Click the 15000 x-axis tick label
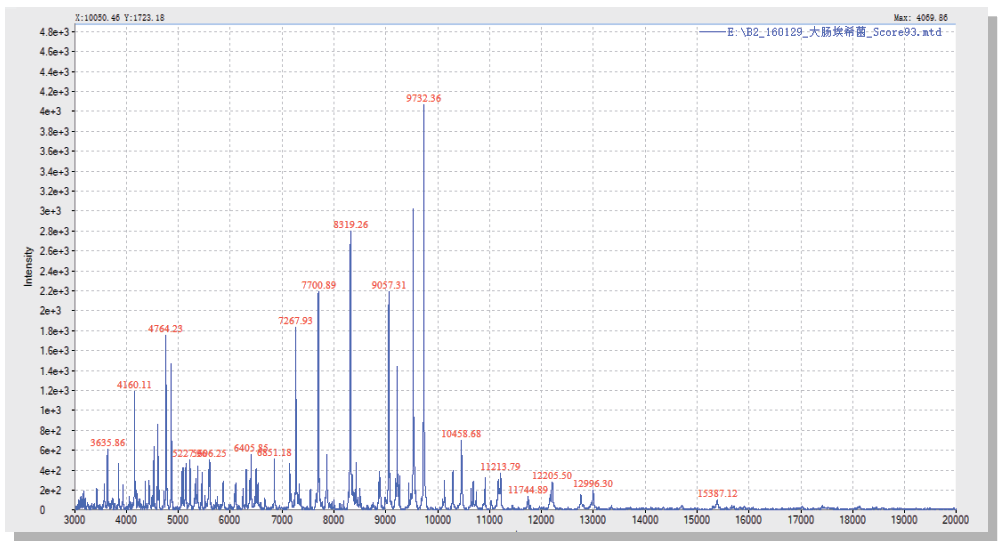 (x=697, y=520)
